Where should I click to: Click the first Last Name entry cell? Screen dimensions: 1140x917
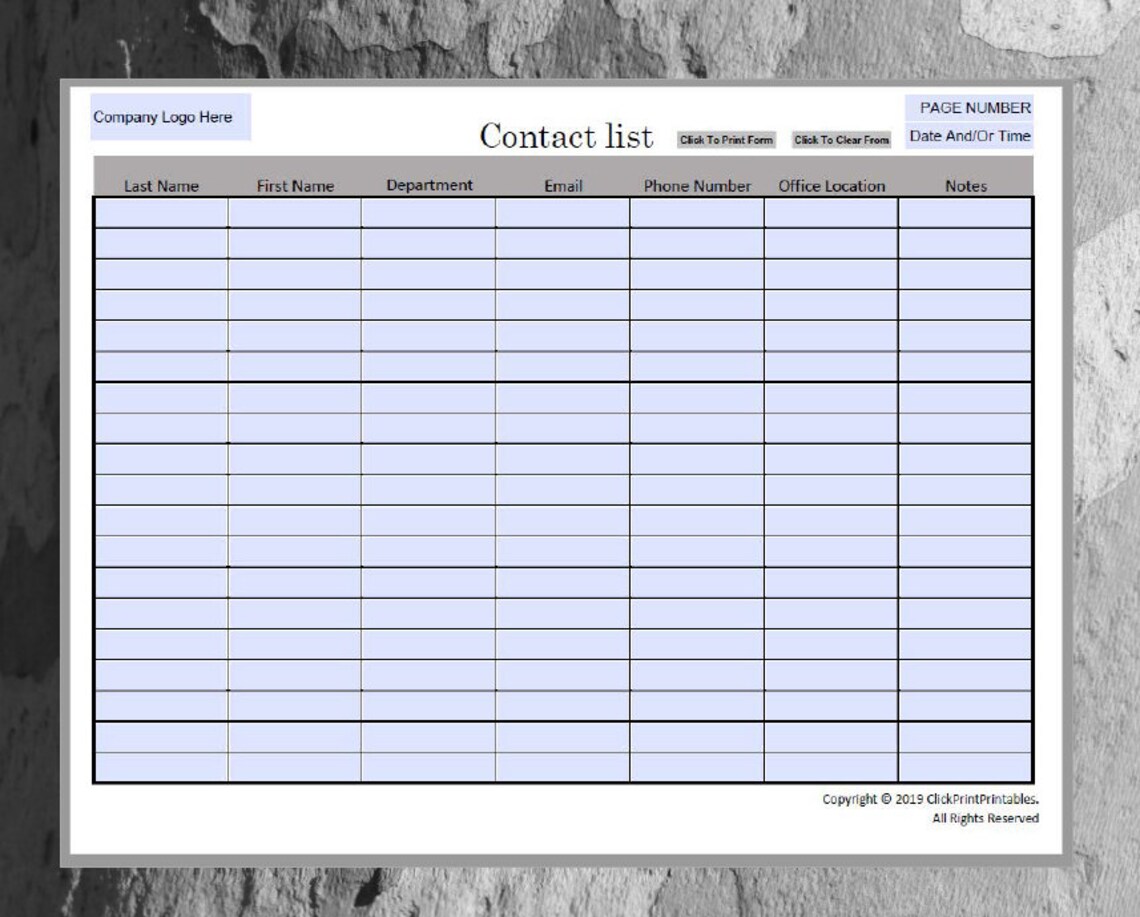click(161, 212)
